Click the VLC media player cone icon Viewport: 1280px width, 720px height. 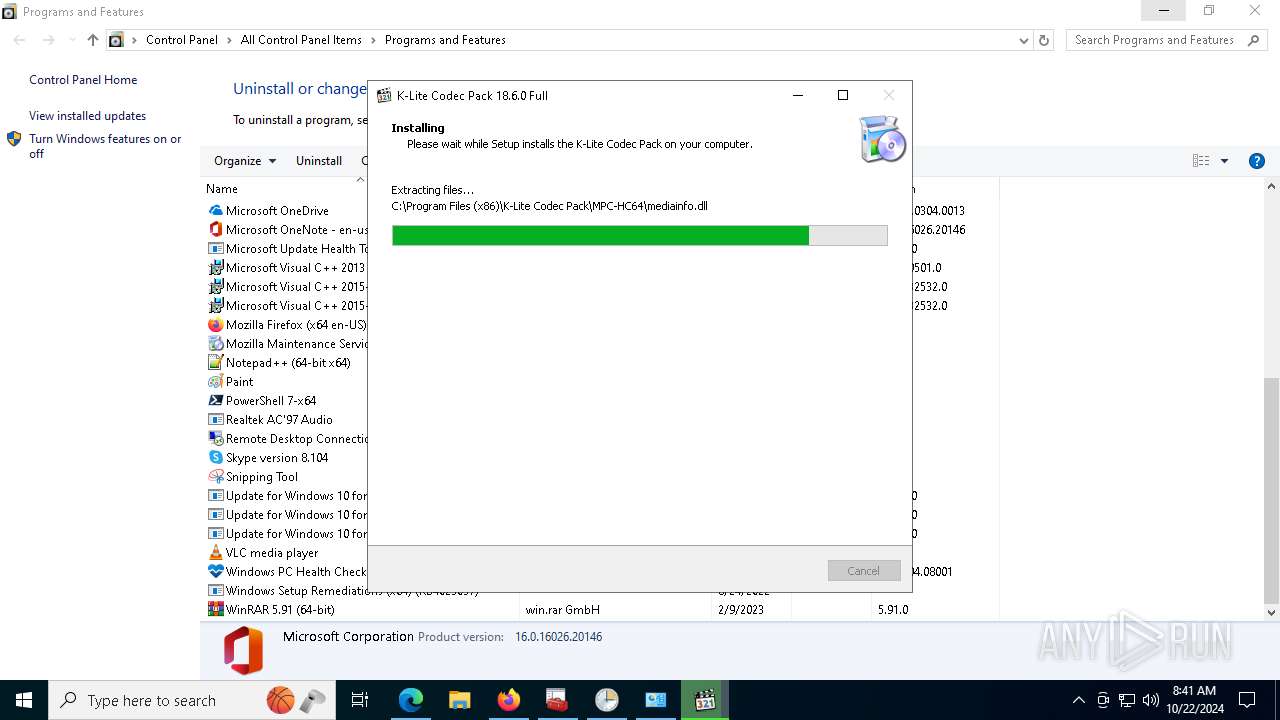[215, 552]
